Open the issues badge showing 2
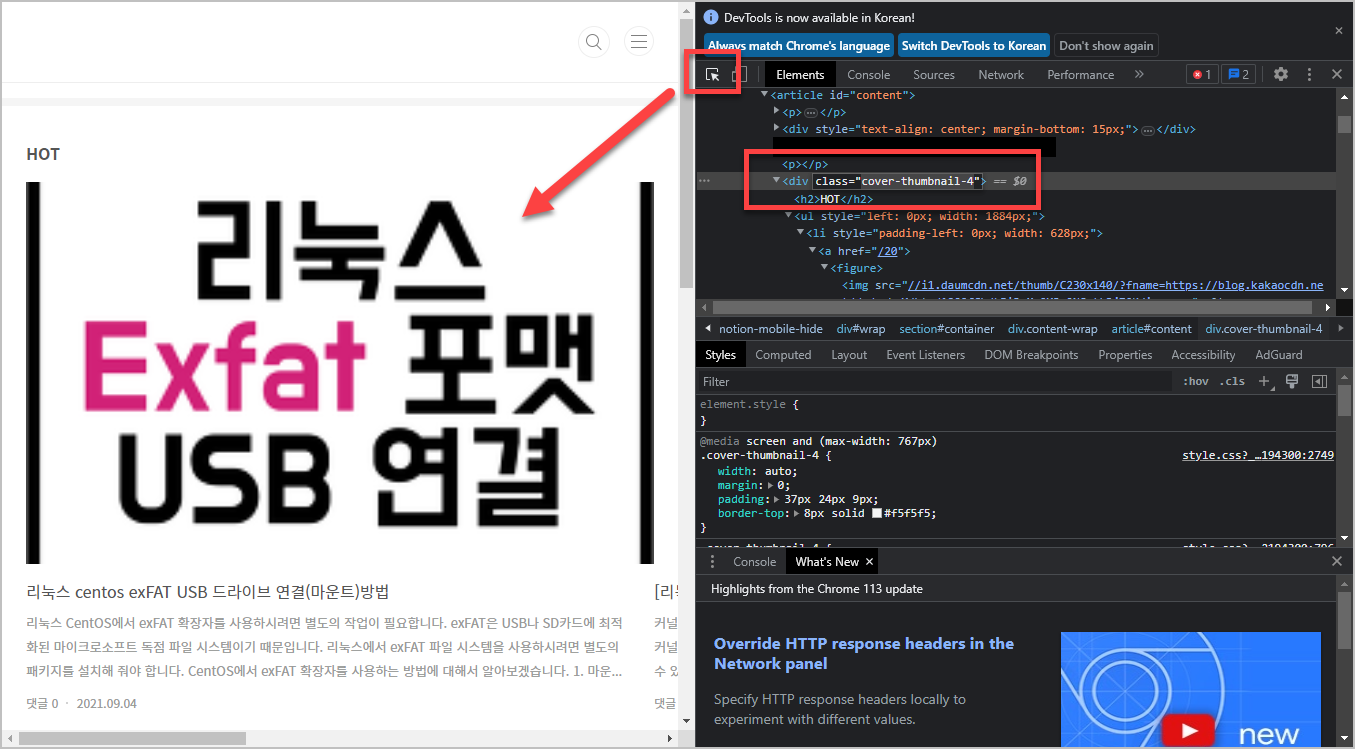The height and width of the screenshot is (749, 1355). point(1239,74)
